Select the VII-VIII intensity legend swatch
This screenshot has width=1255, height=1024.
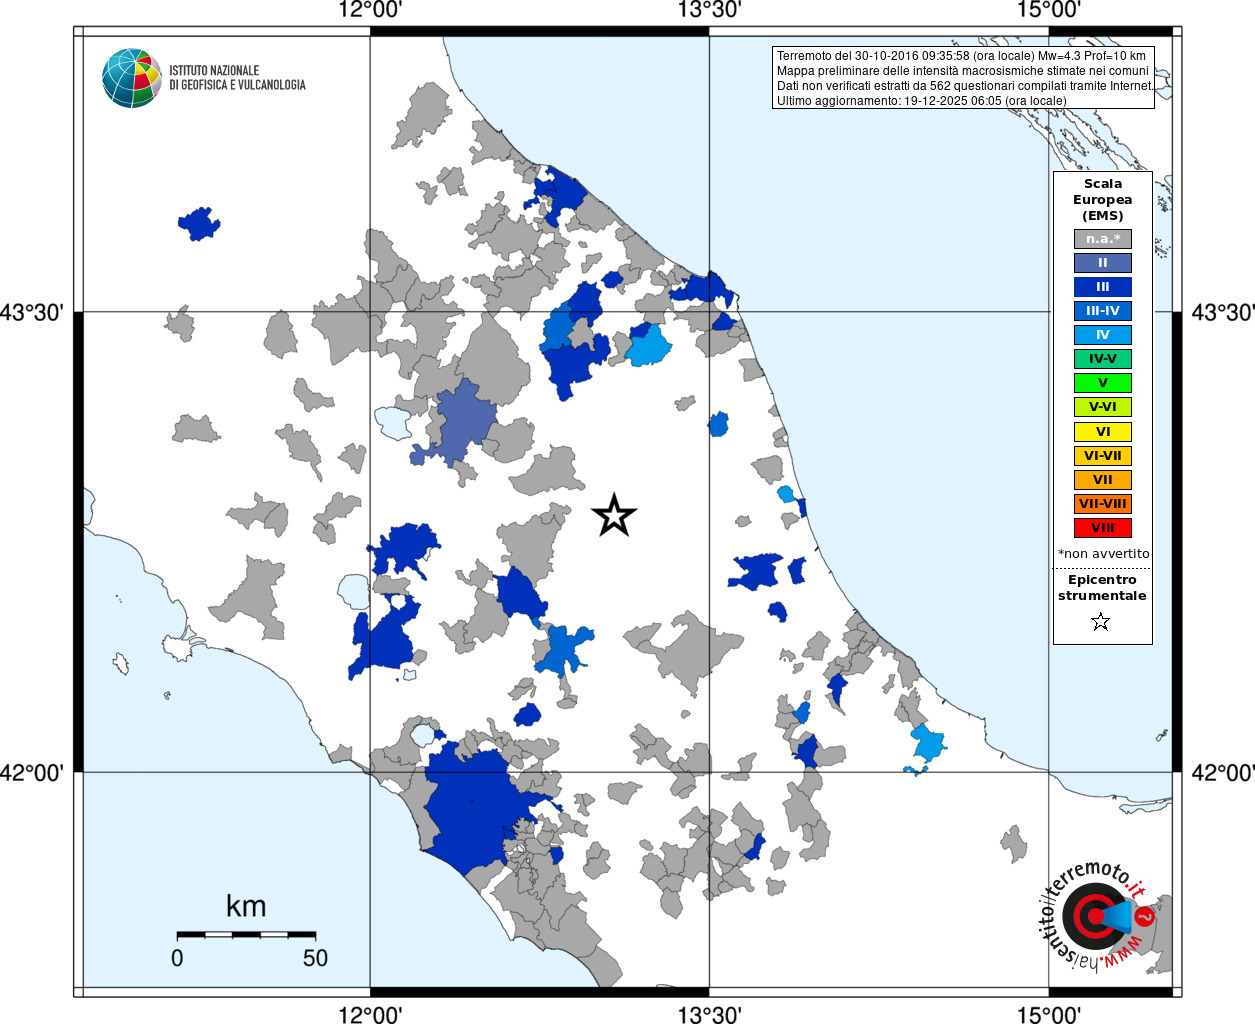[x=1103, y=504]
